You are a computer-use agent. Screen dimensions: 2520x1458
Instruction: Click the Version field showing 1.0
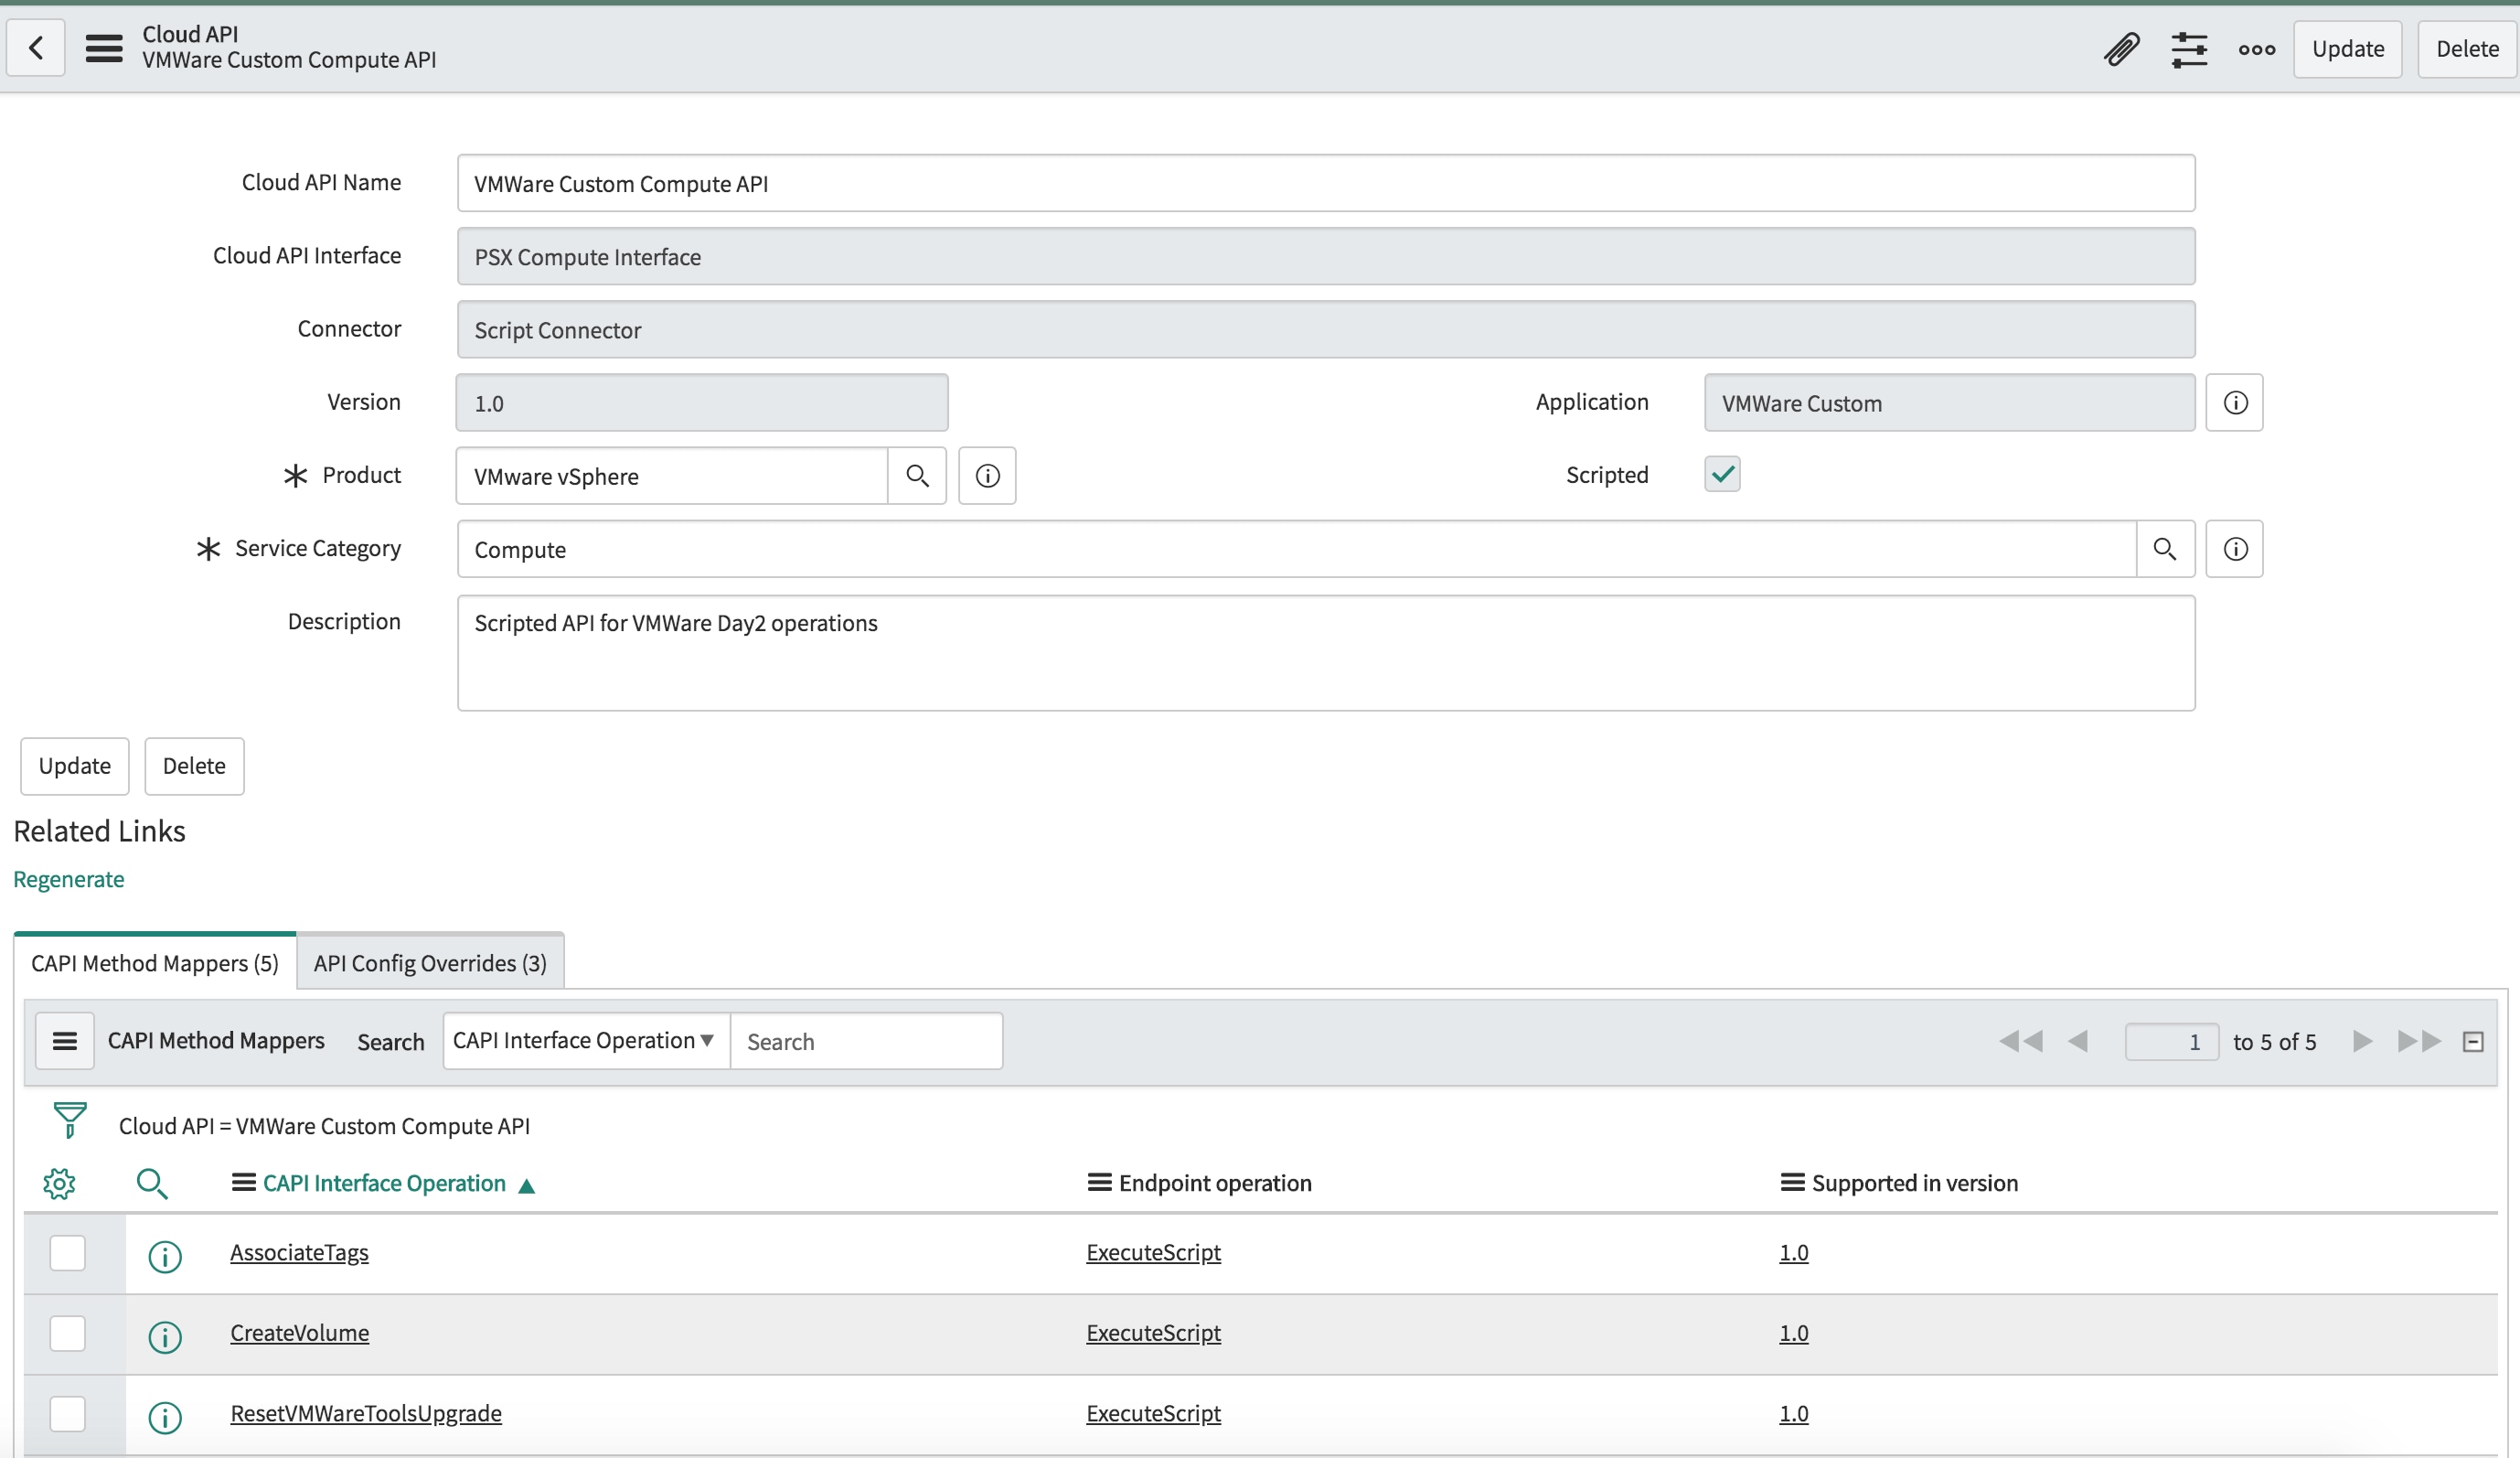pos(702,402)
